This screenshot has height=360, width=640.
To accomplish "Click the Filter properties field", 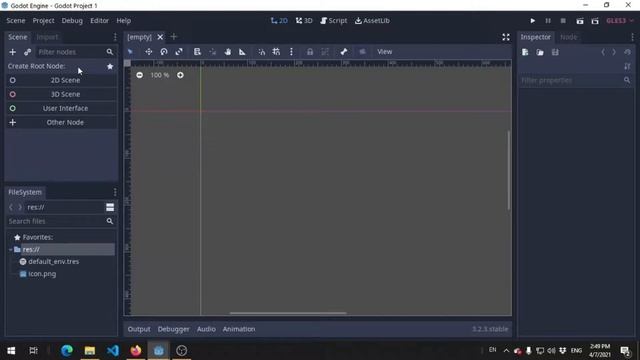I will tap(576, 80).
